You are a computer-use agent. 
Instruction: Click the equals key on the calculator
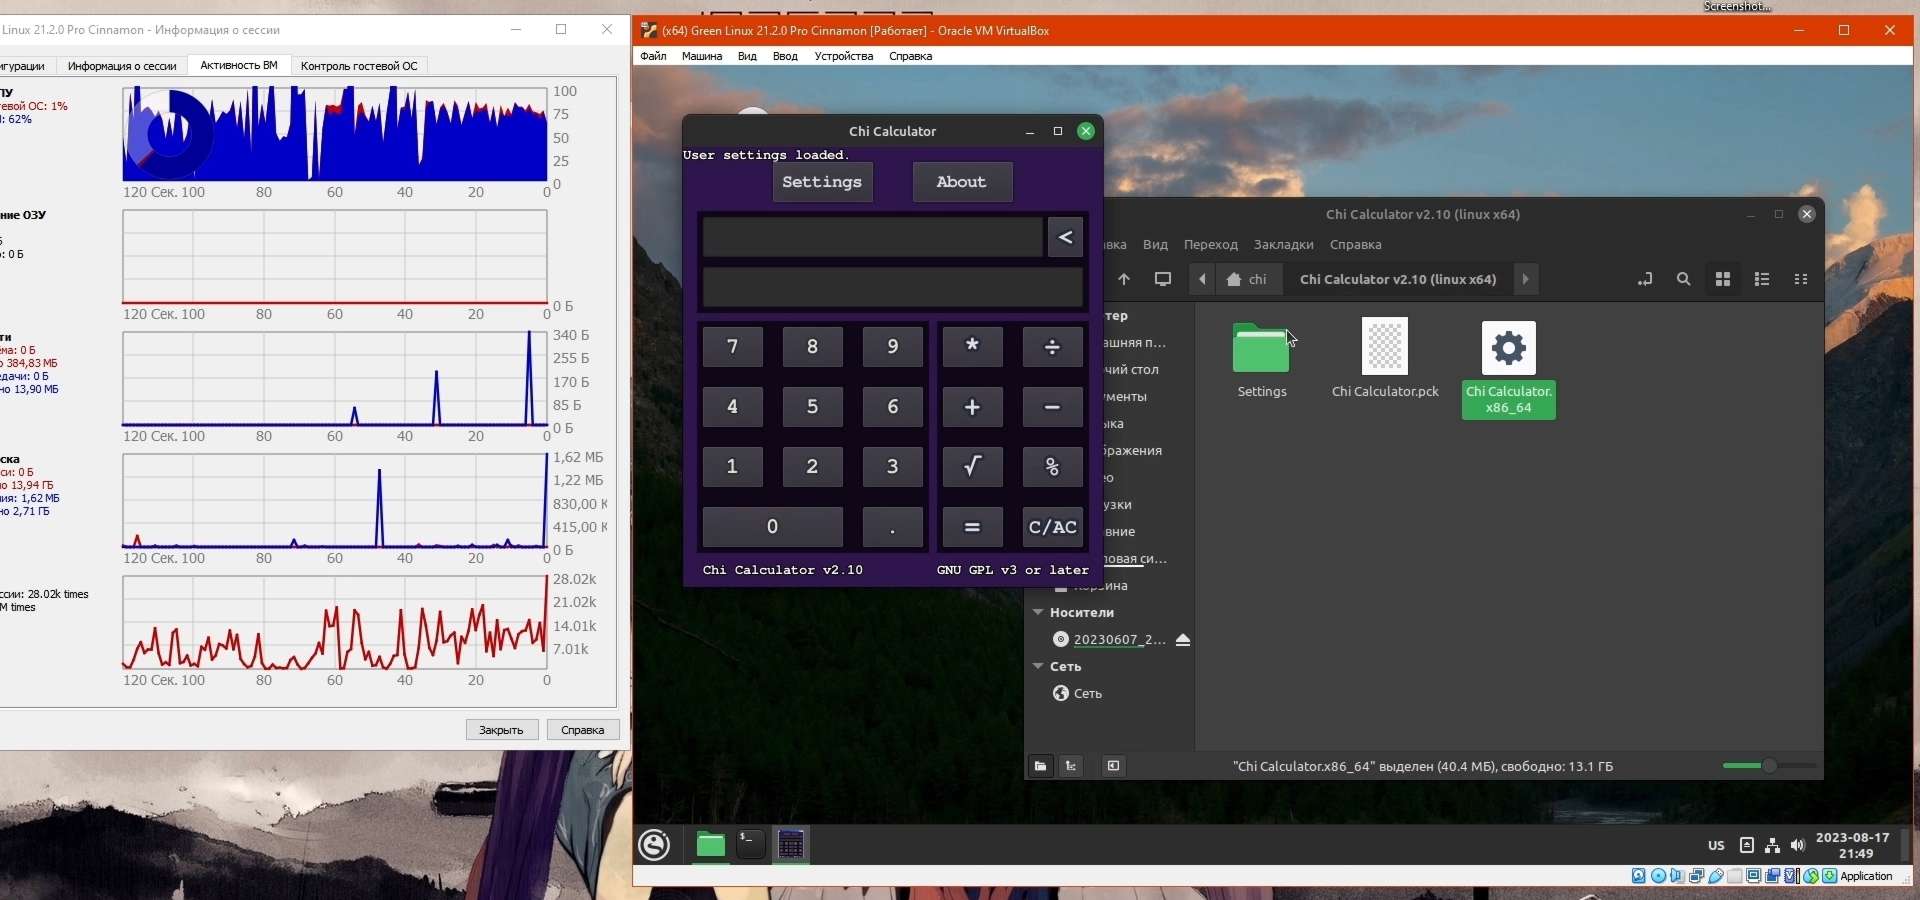click(x=972, y=527)
